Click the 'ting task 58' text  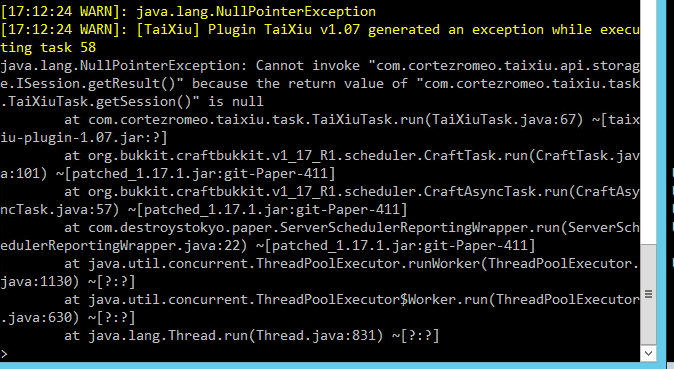48,48
